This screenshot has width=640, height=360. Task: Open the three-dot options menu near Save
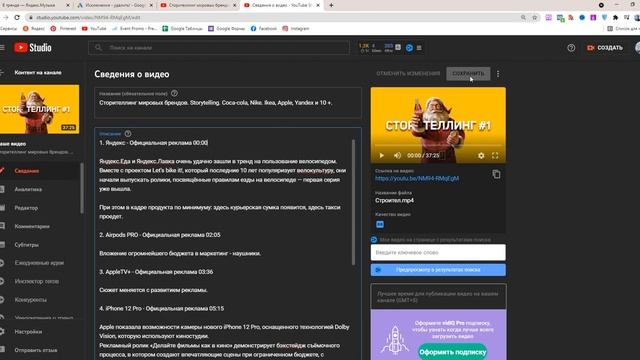498,74
